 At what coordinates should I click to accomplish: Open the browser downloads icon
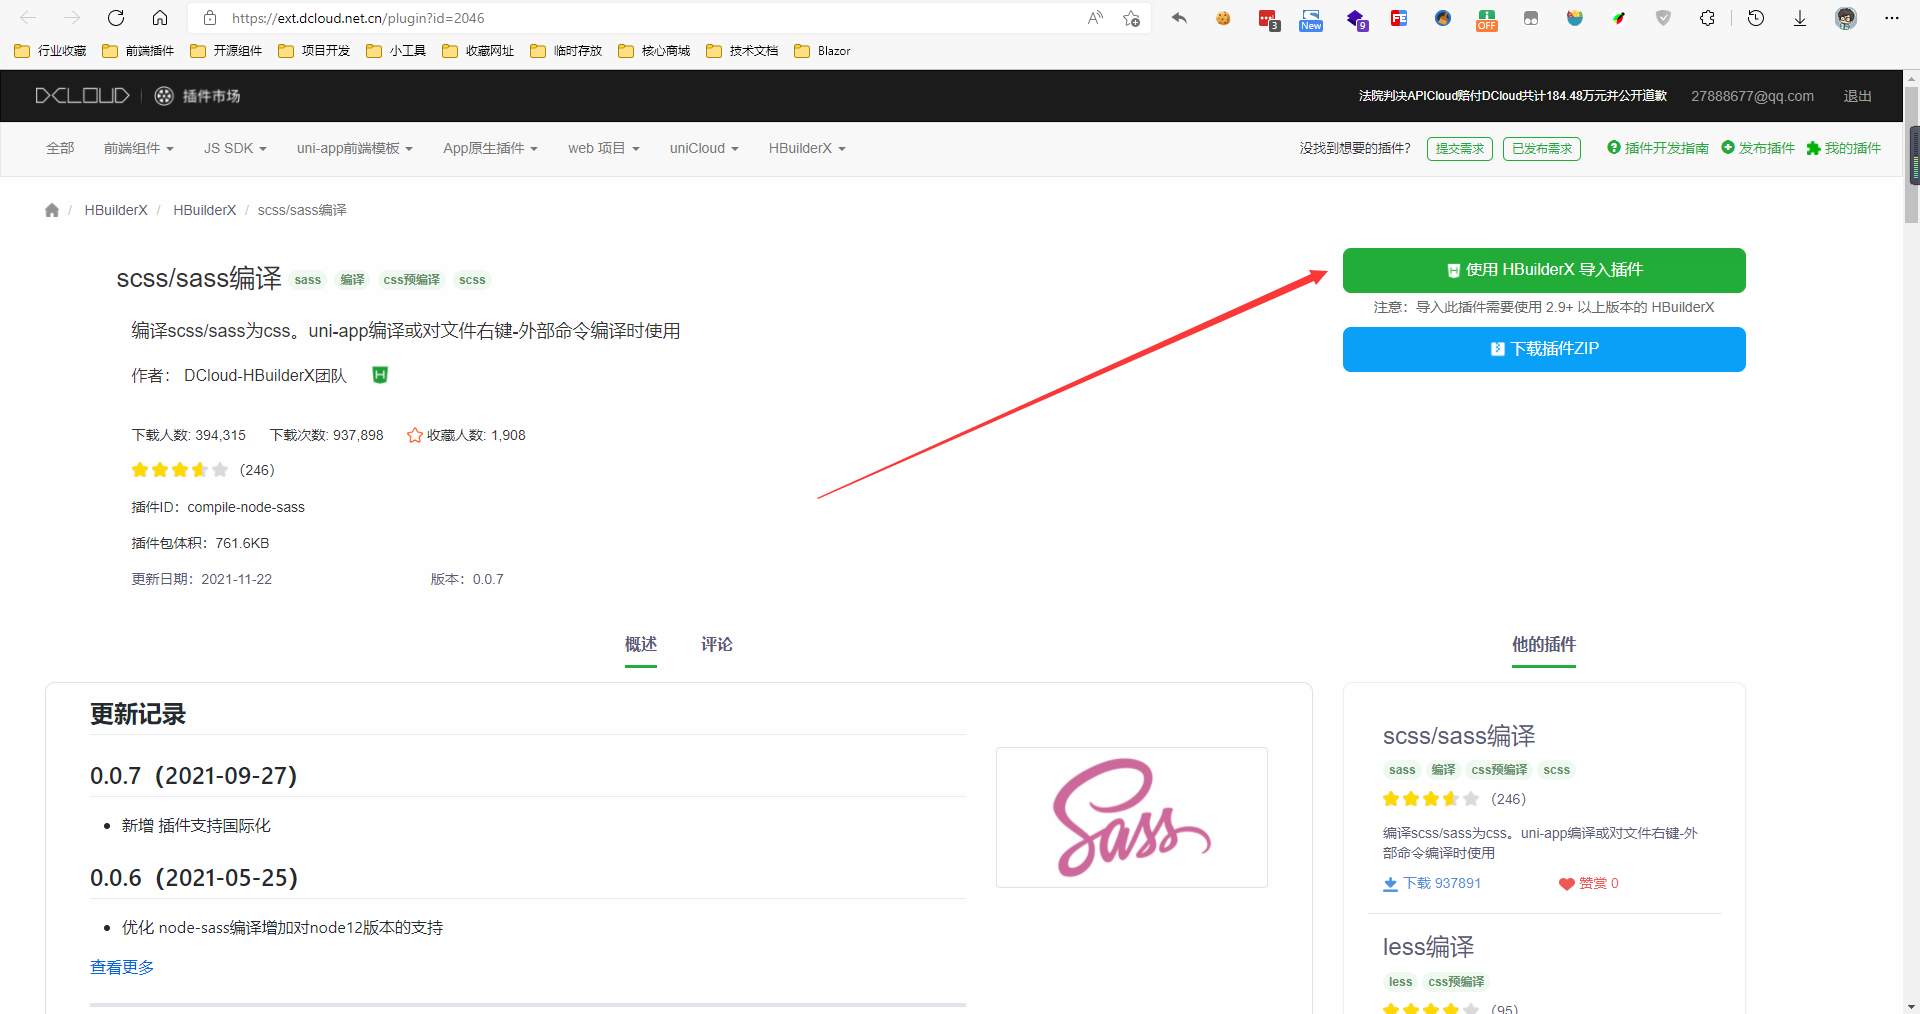point(1800,18)
